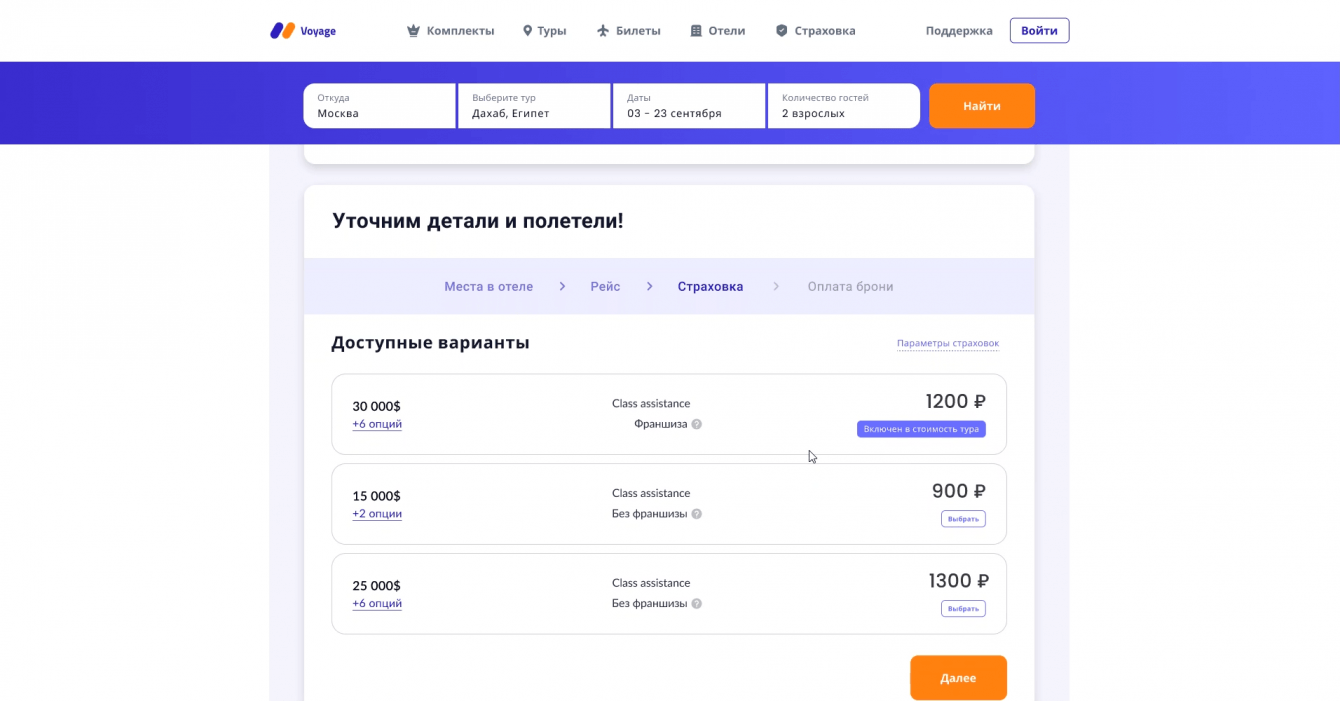Click the crown icon beside Комплекты
The image size is (1340, 701).
click(x=413, y=31)
